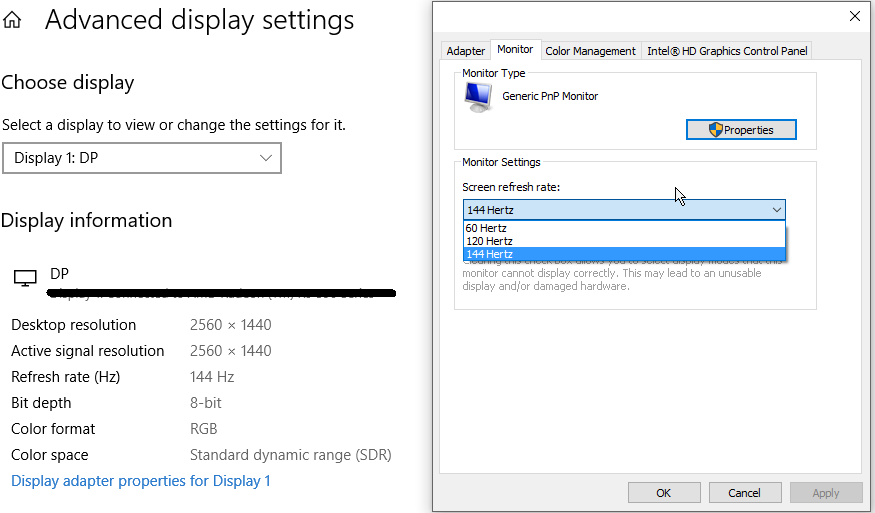
Task: Switch to the Adapter tab
Action: coord(466,51)
